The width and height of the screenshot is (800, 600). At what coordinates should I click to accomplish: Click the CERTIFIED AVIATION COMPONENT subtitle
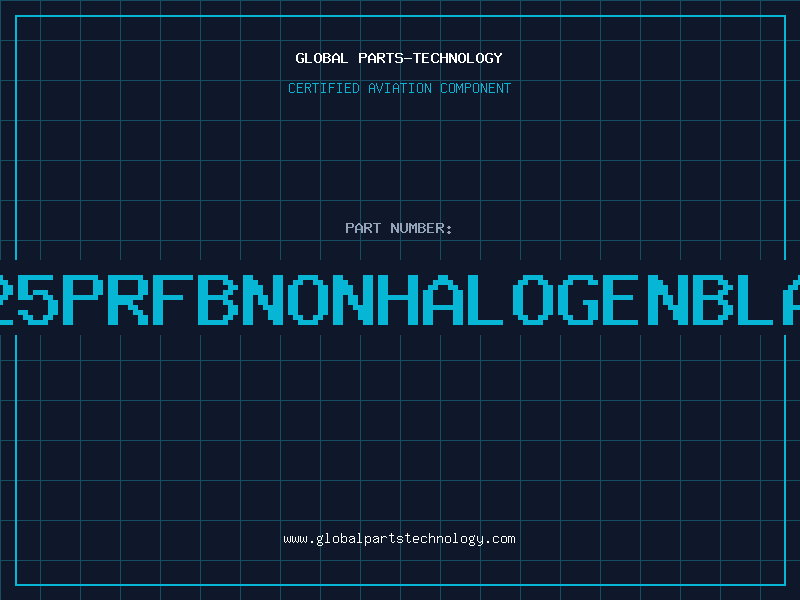pos(399,88)
